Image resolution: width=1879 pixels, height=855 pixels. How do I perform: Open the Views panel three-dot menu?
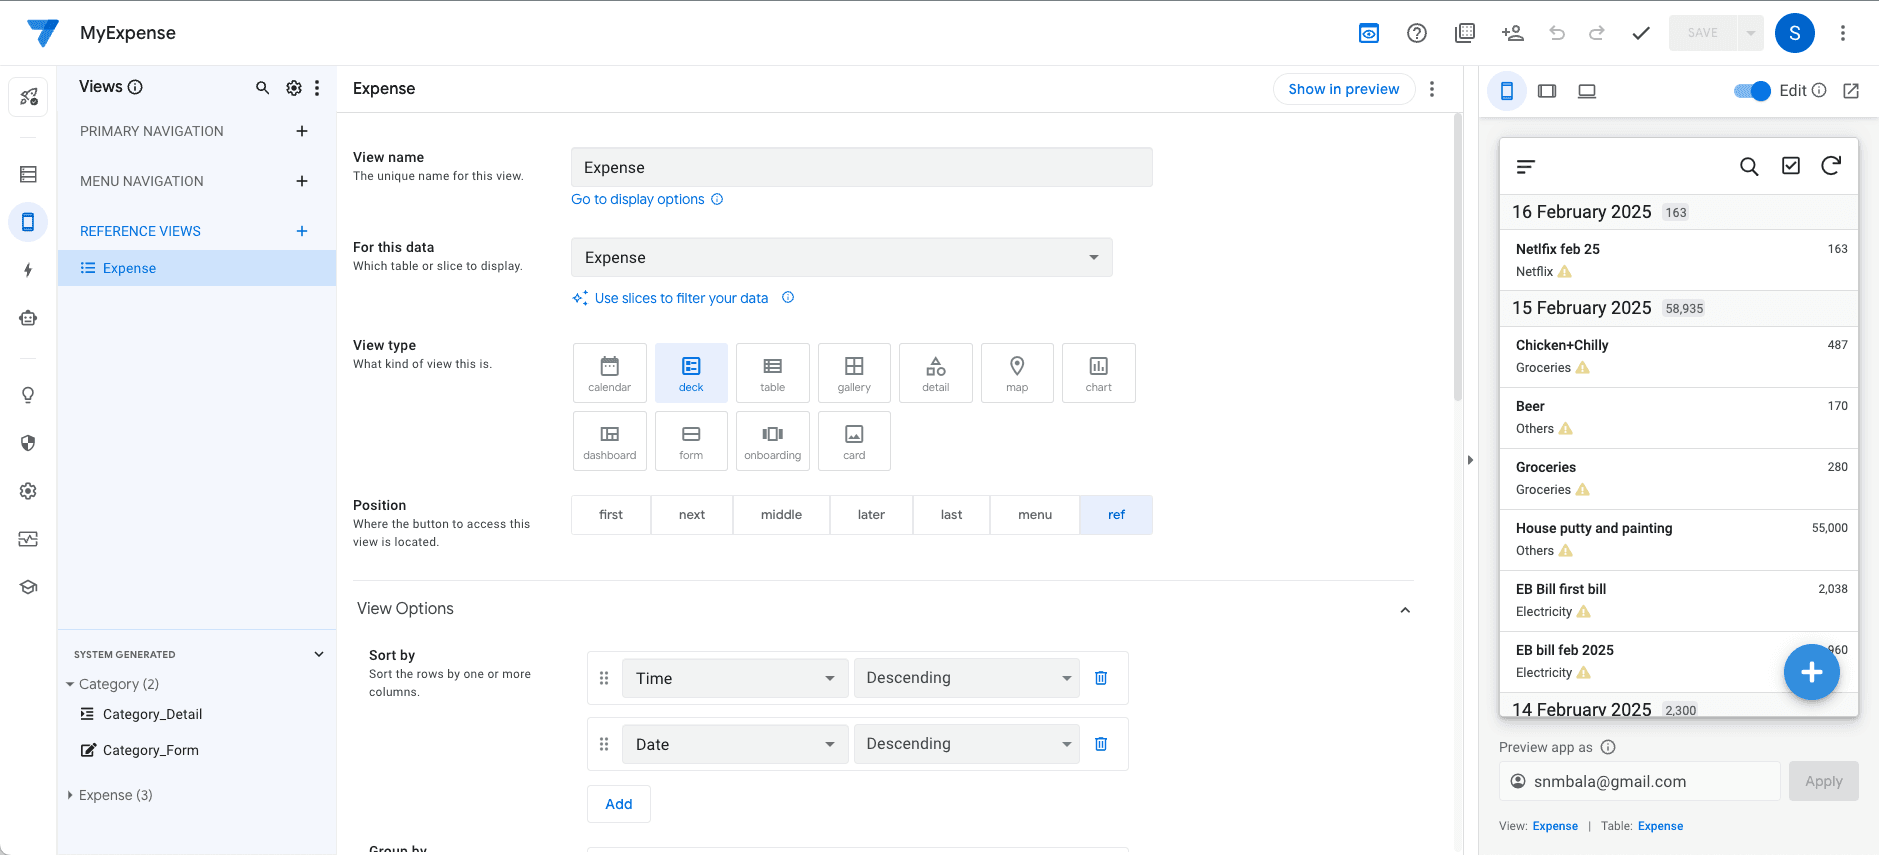317,88
